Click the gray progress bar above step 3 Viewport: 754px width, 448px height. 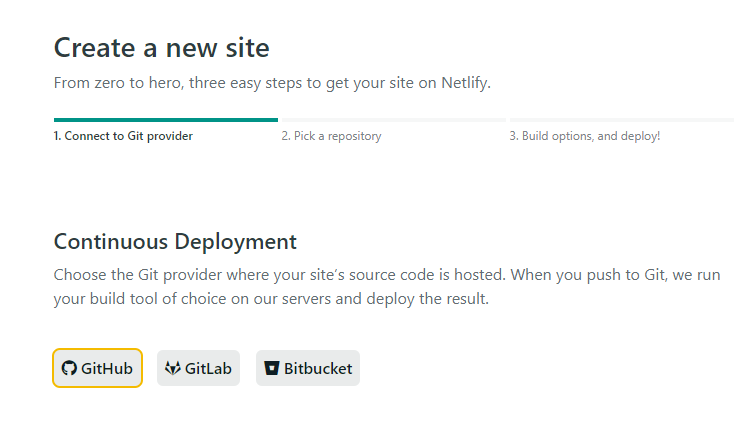[x=620, y=120]
